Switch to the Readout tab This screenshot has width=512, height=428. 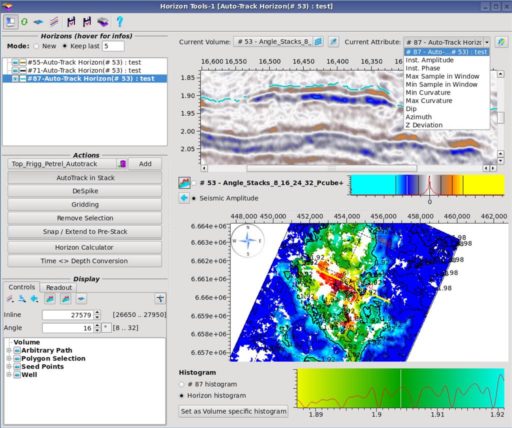coord(59,287)
